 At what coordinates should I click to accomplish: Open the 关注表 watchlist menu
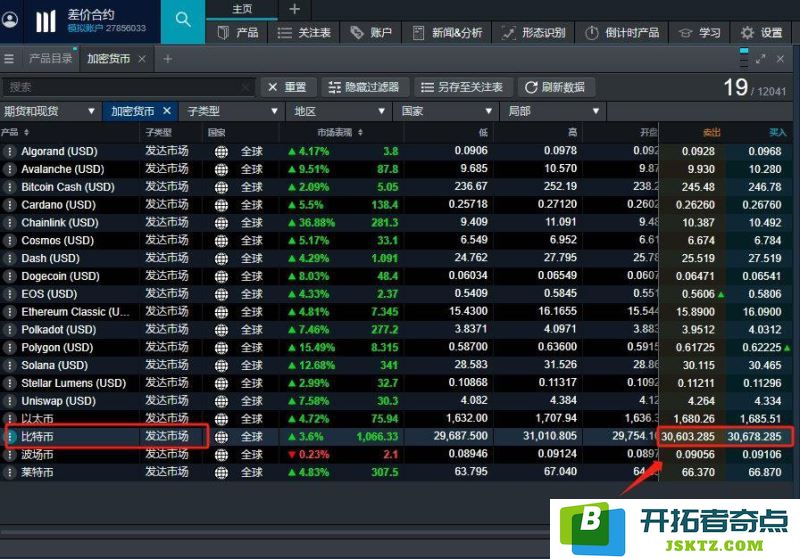pyautogui.click(x=304, y=33)
